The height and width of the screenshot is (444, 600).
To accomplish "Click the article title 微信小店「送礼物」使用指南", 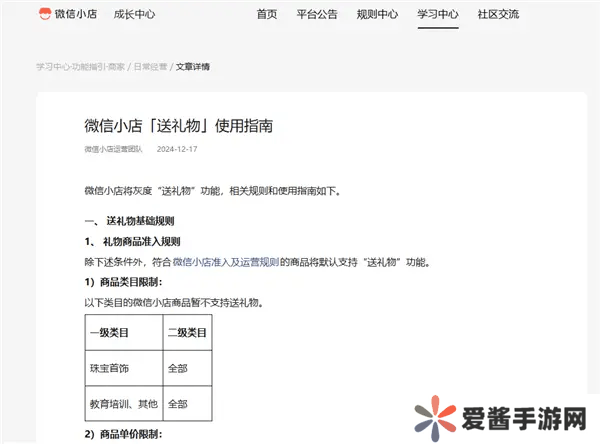I will coord(179,126).
